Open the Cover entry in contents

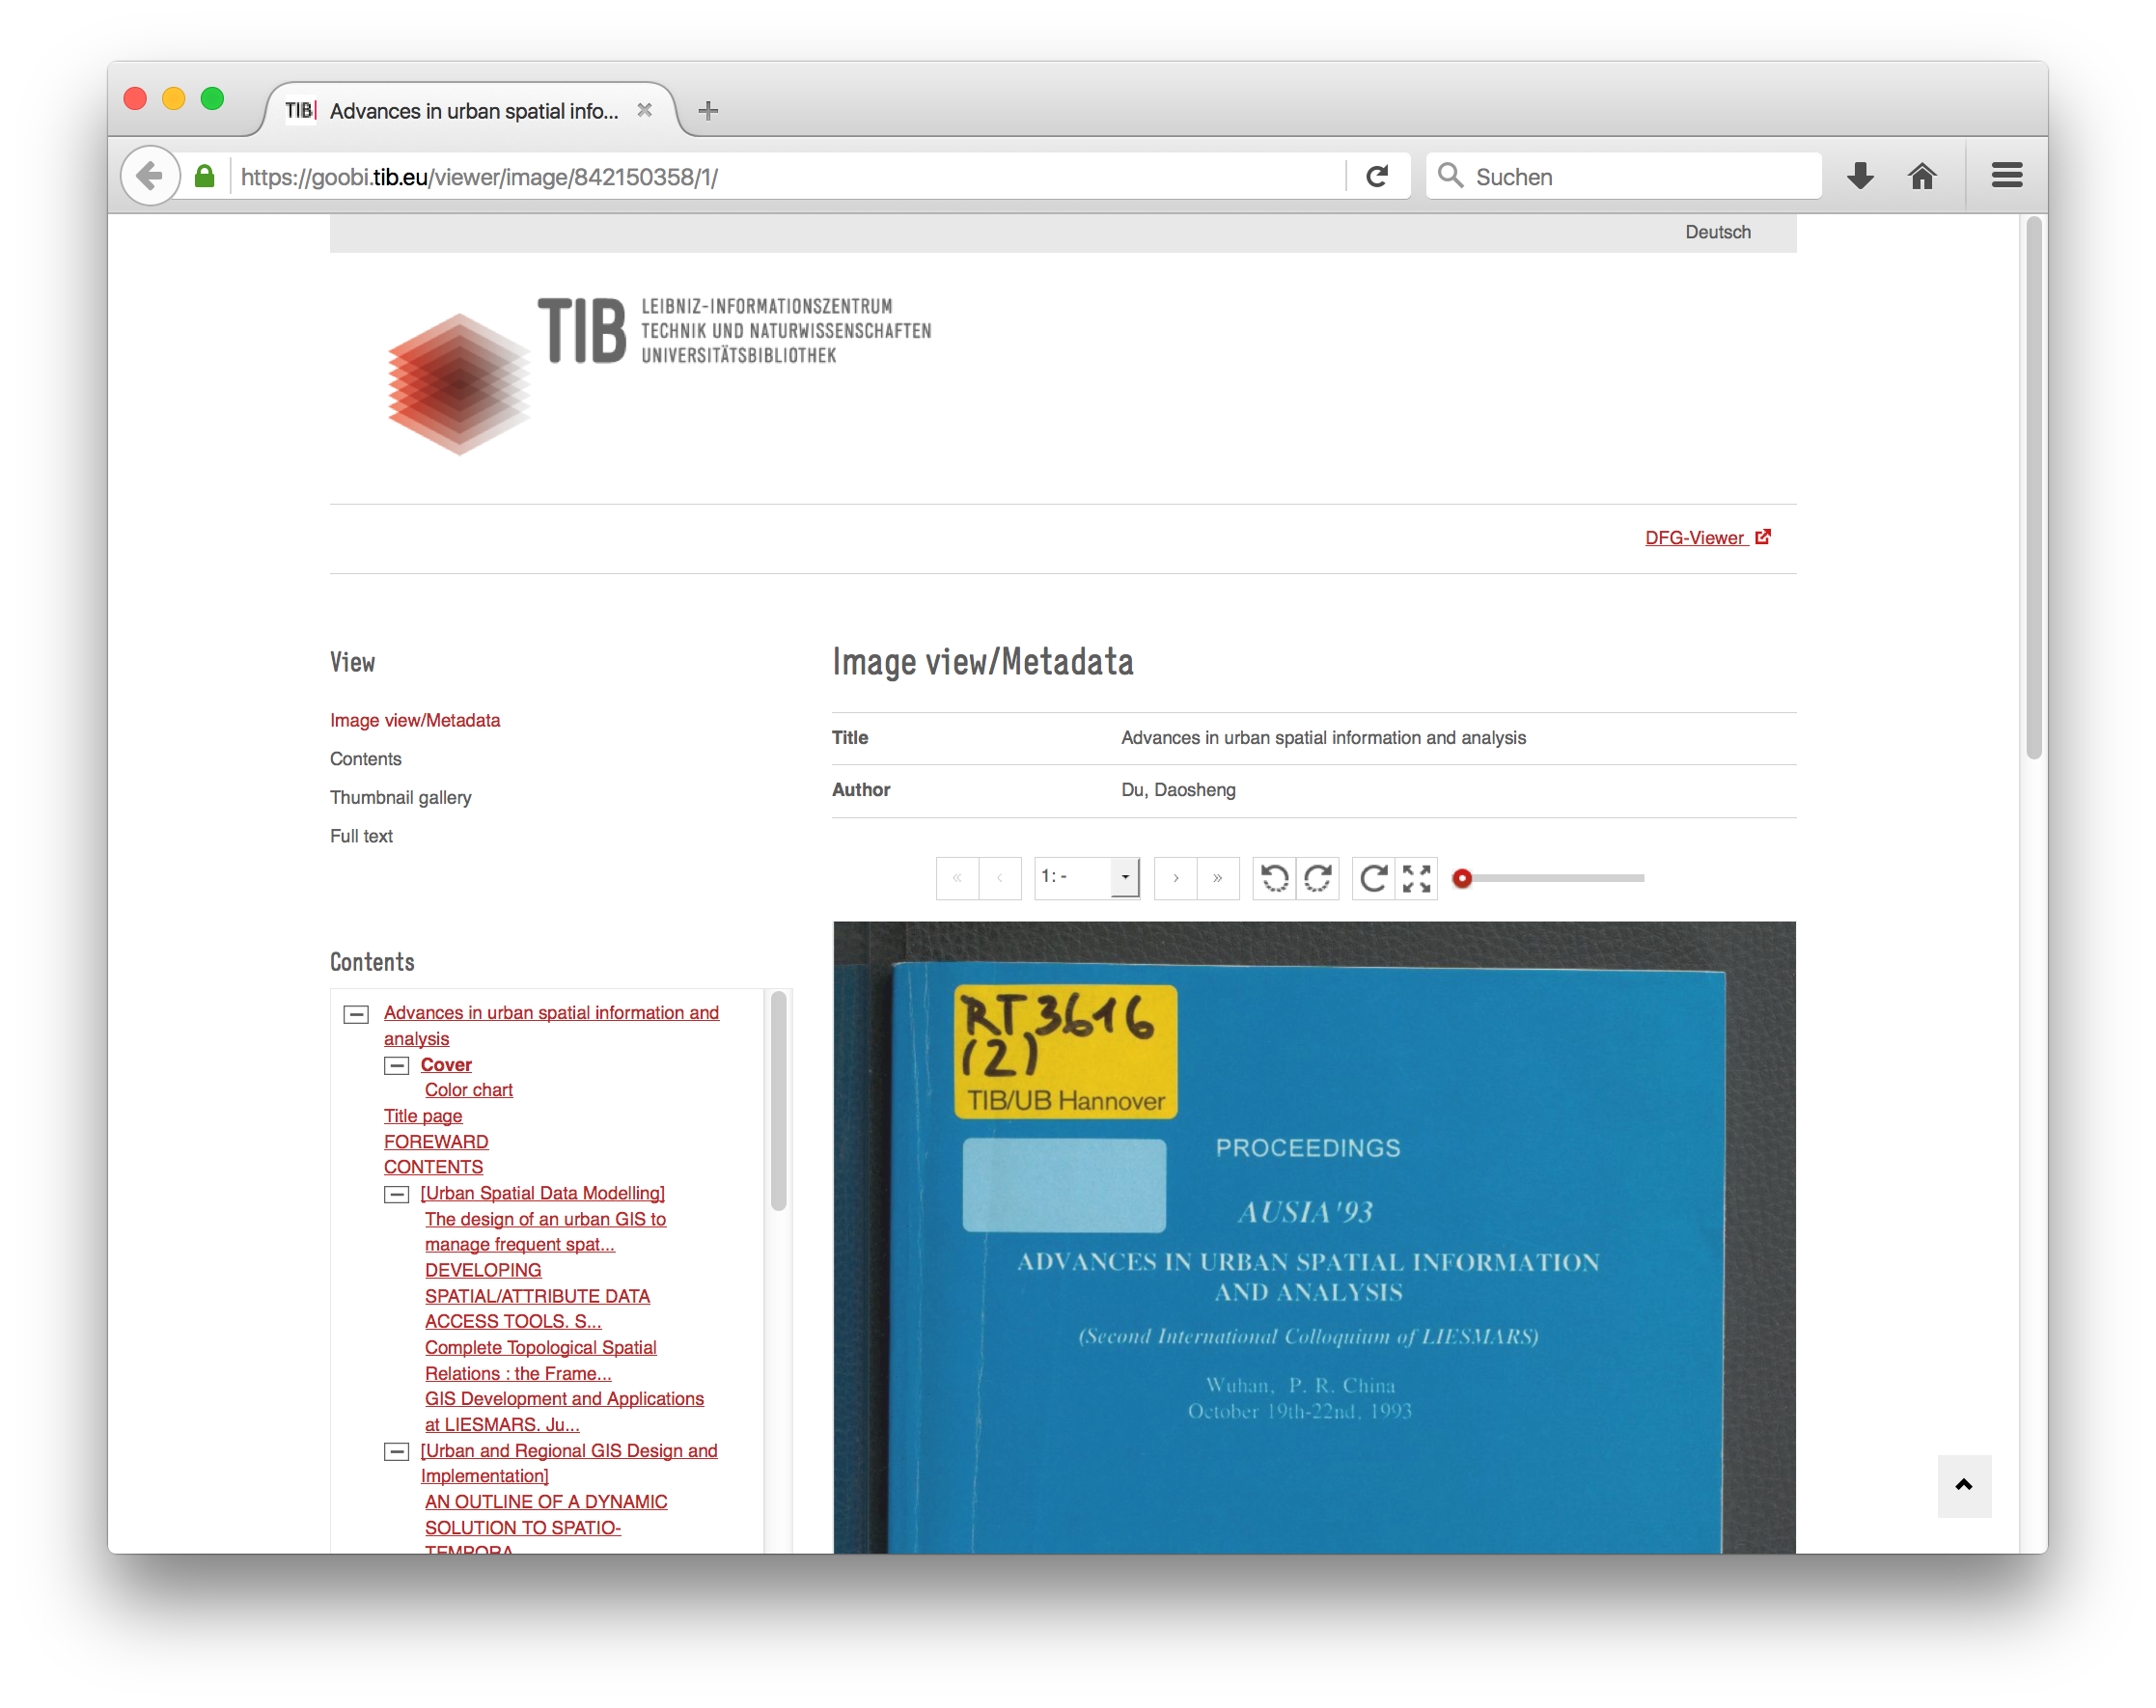446,1065
